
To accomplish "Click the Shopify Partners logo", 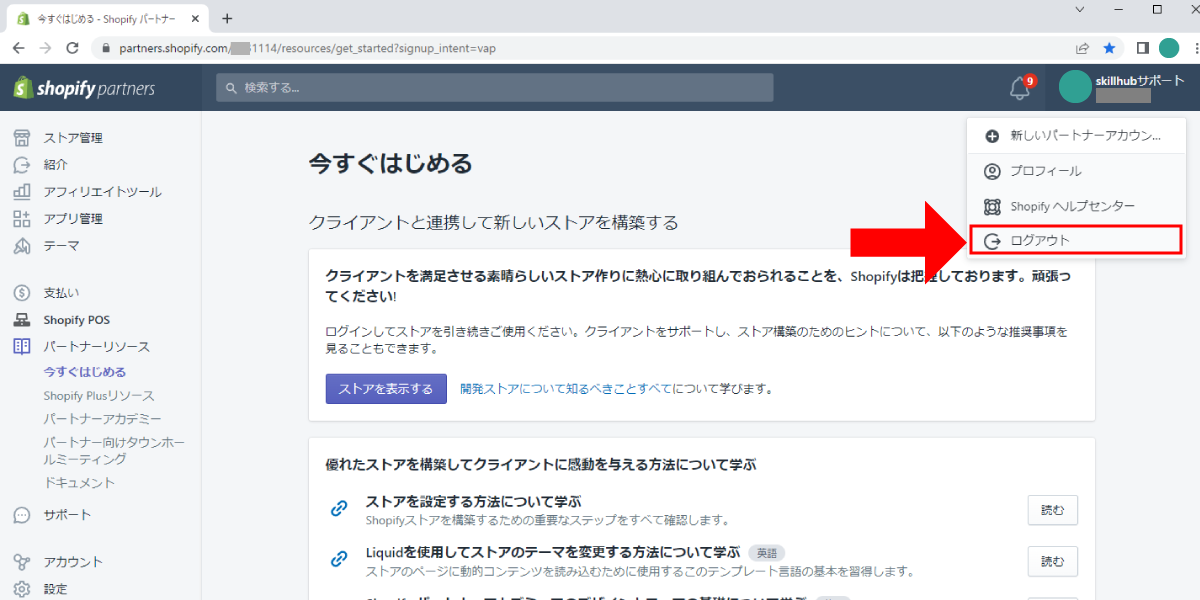I will tap(84, 88).
